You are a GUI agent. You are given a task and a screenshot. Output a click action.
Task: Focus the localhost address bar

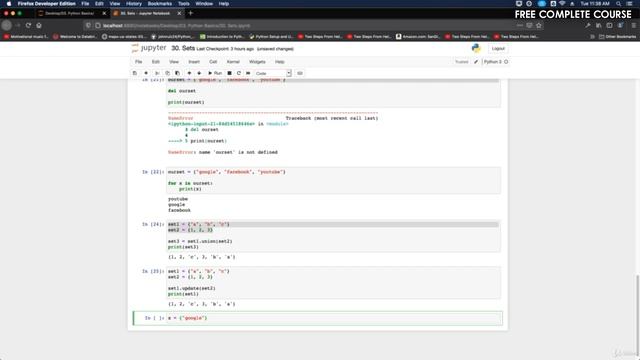click(302, 25)
